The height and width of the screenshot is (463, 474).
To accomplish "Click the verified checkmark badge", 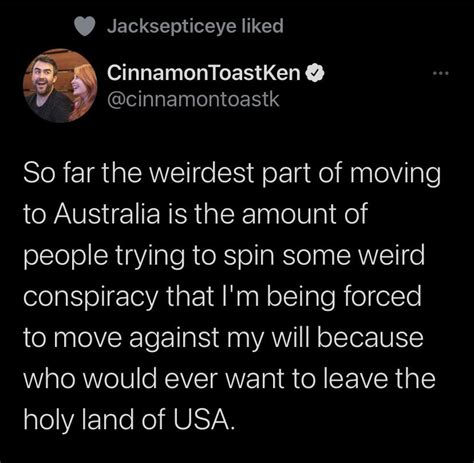I will [315, 73].
